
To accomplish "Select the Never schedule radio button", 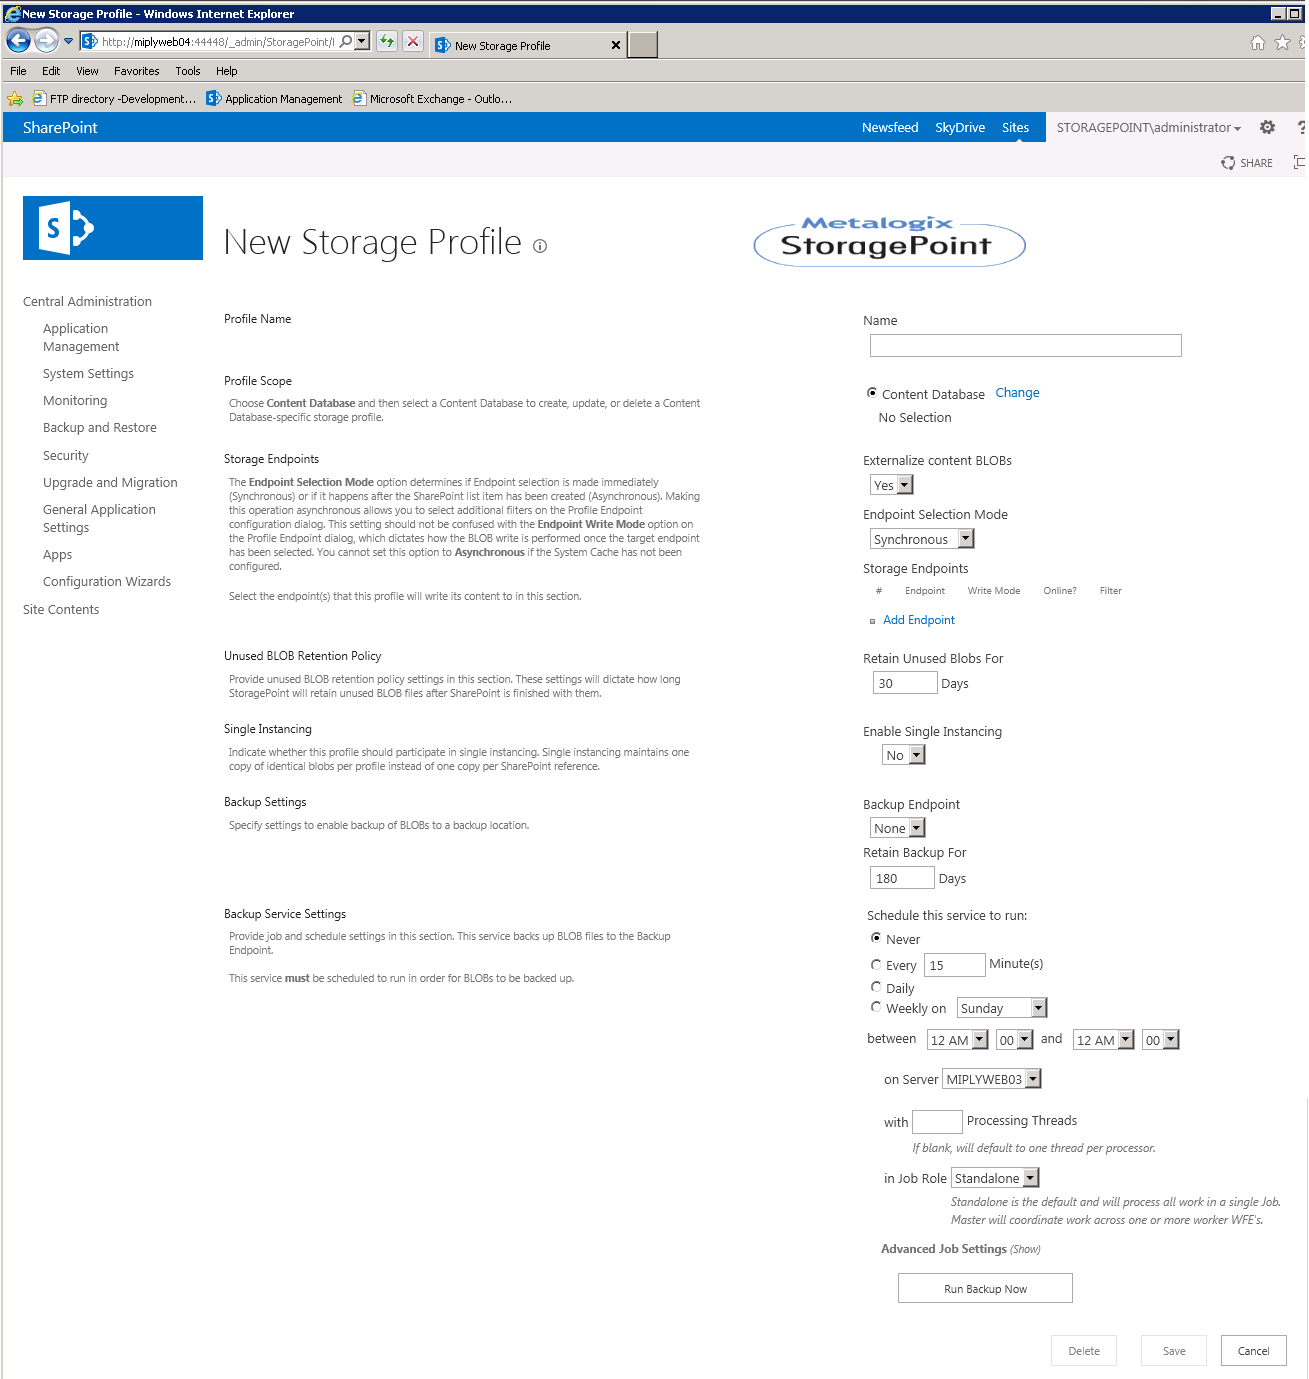I will [x=876, y=938].
